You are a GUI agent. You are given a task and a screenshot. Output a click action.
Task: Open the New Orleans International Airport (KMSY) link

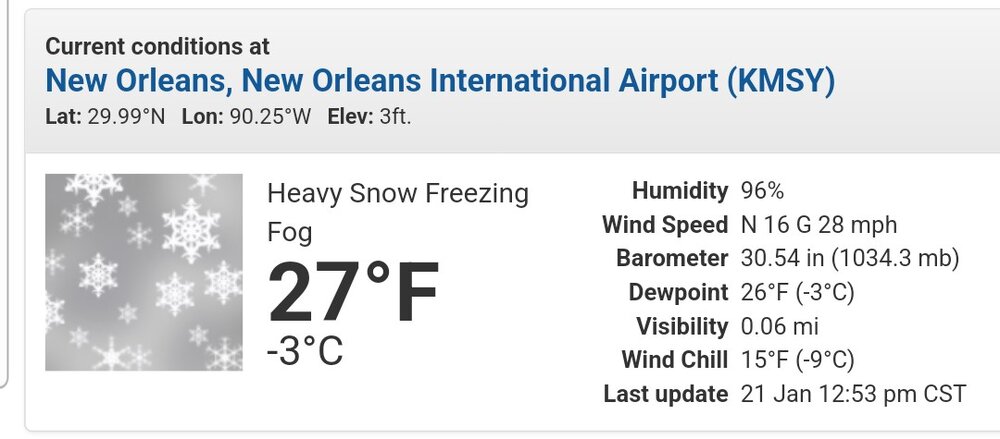[440, 82]
